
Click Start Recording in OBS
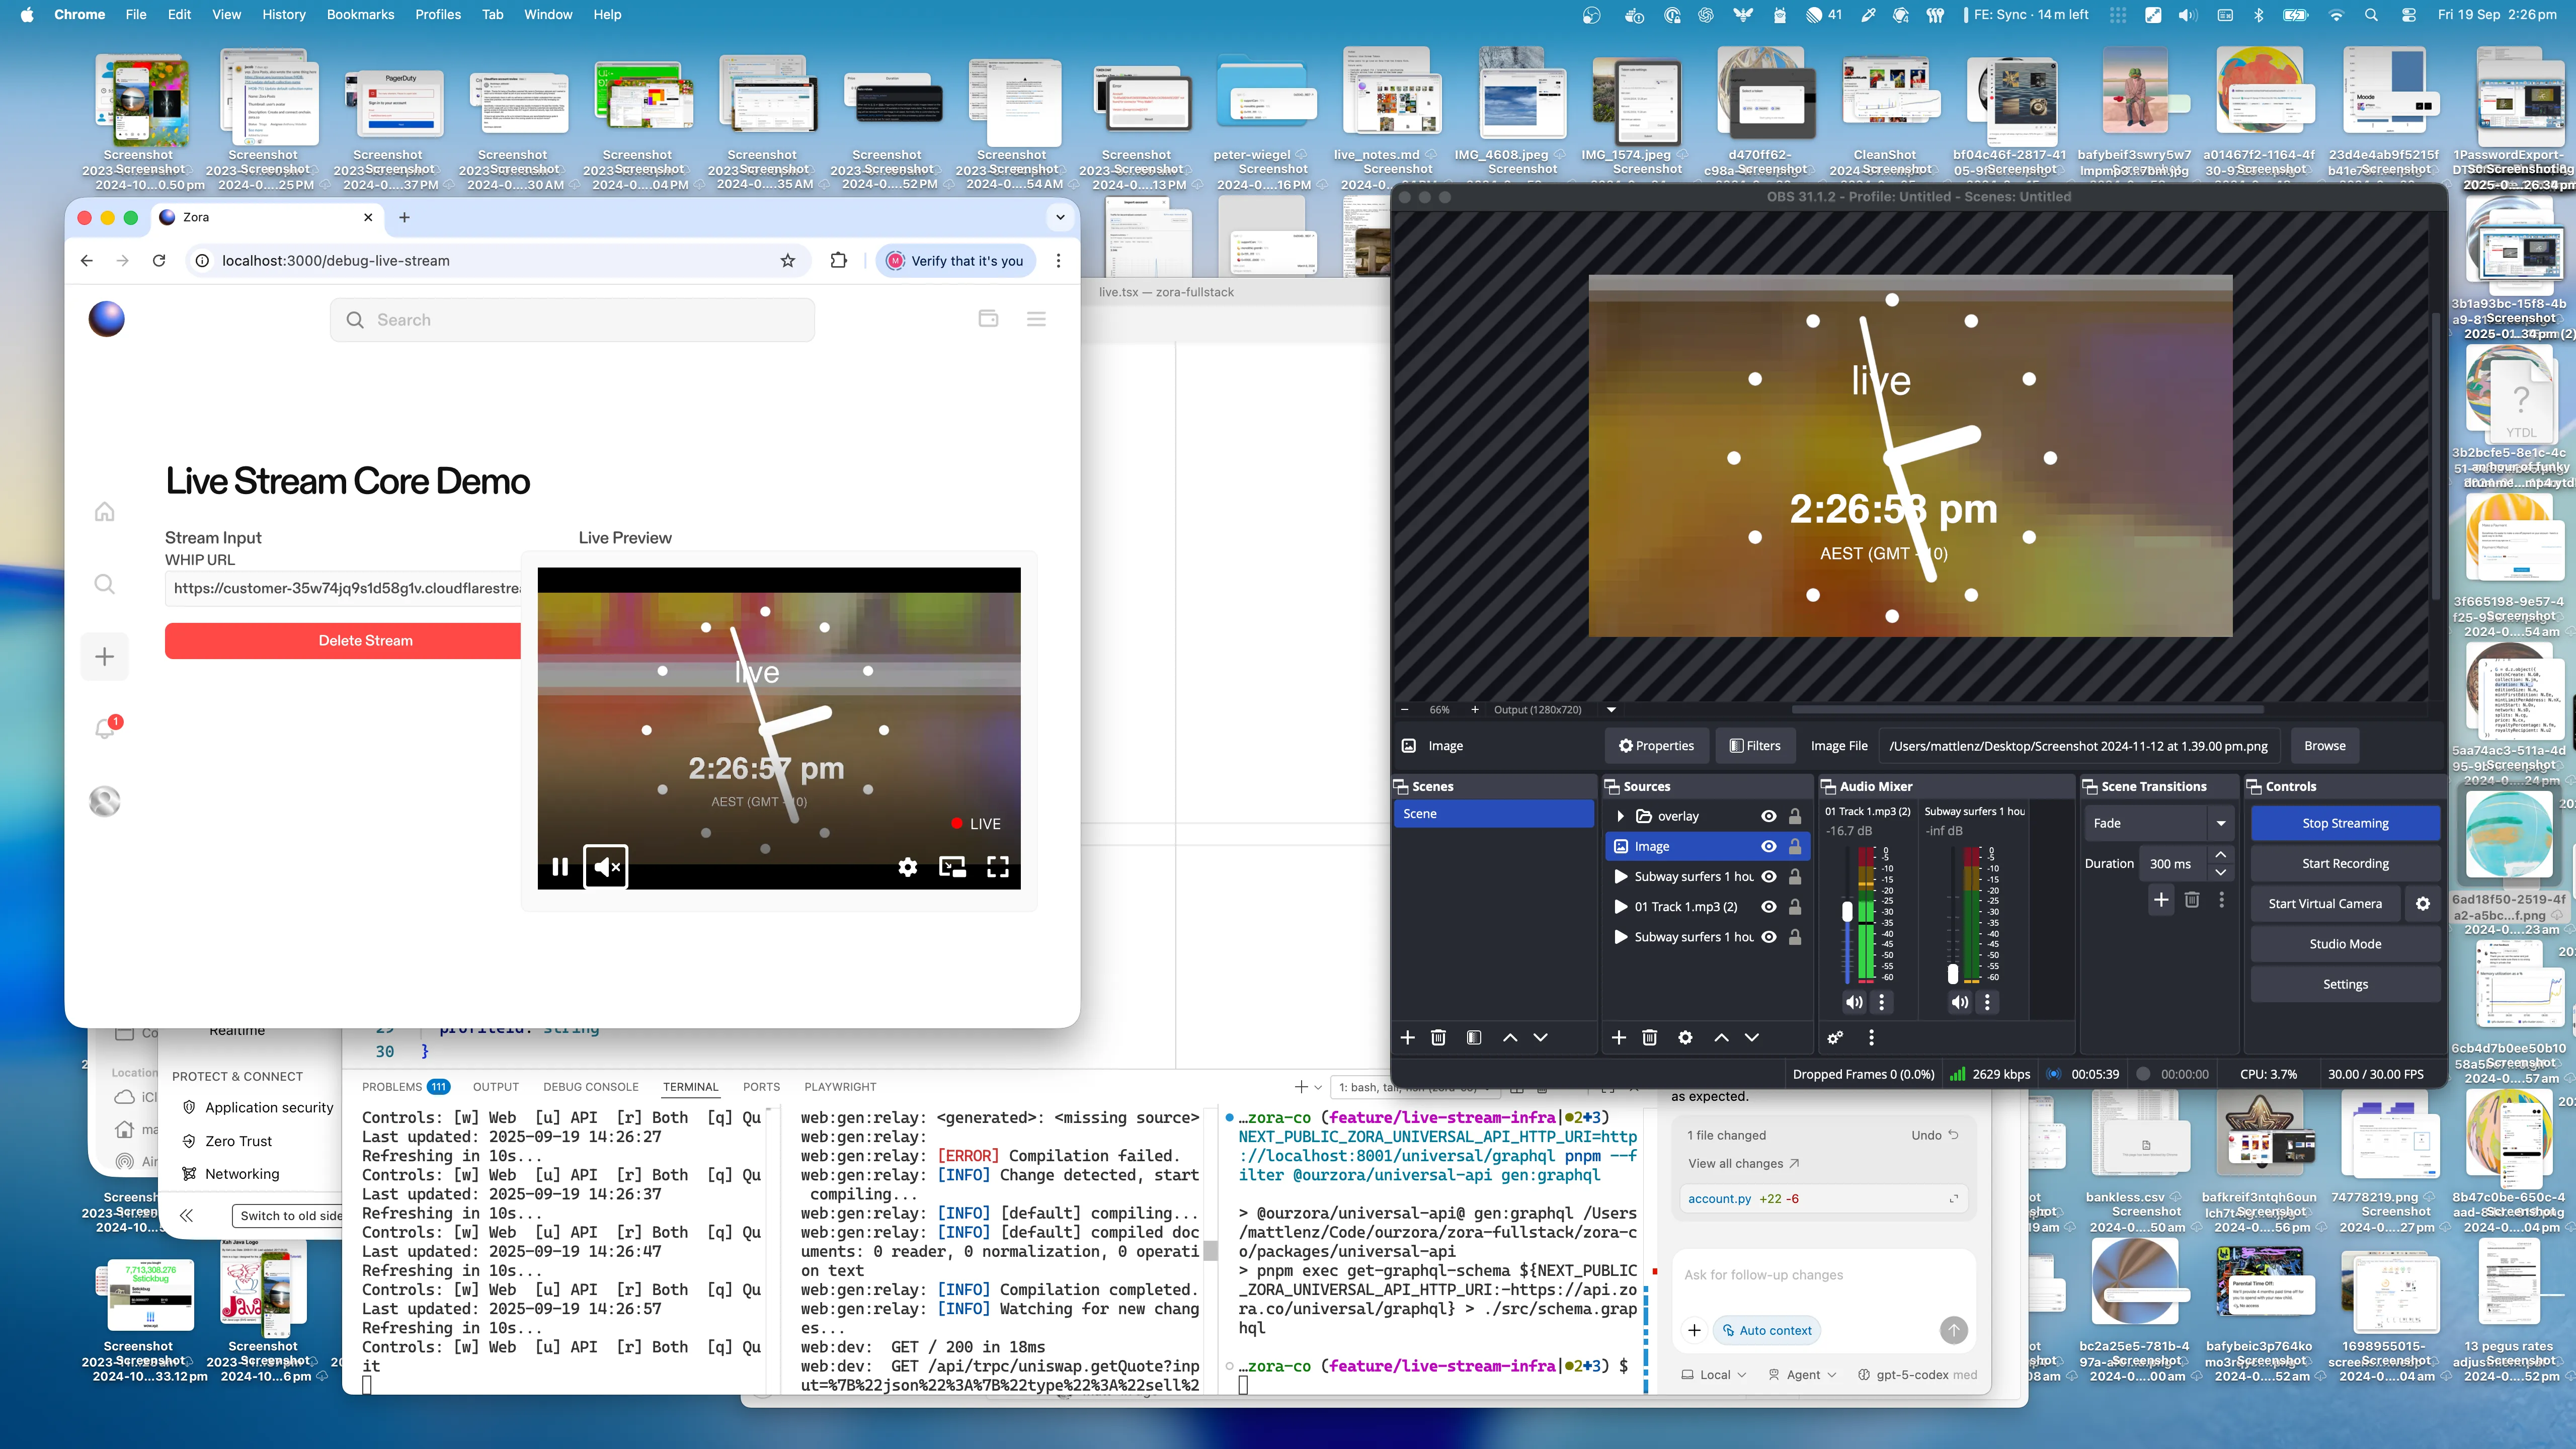(2345, 863)
